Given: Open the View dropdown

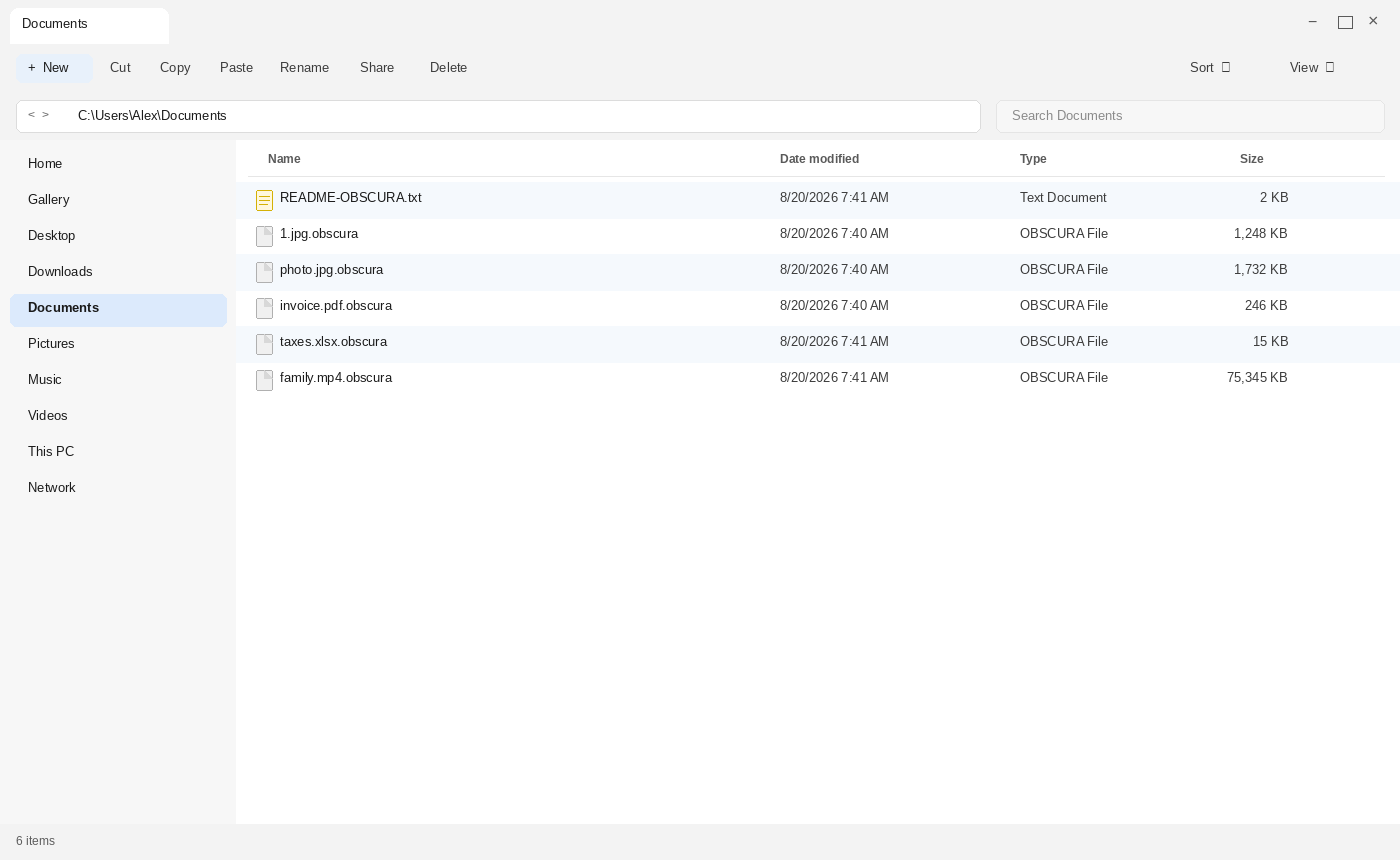Looking at the screenshot, I should tap(1312, 68).
